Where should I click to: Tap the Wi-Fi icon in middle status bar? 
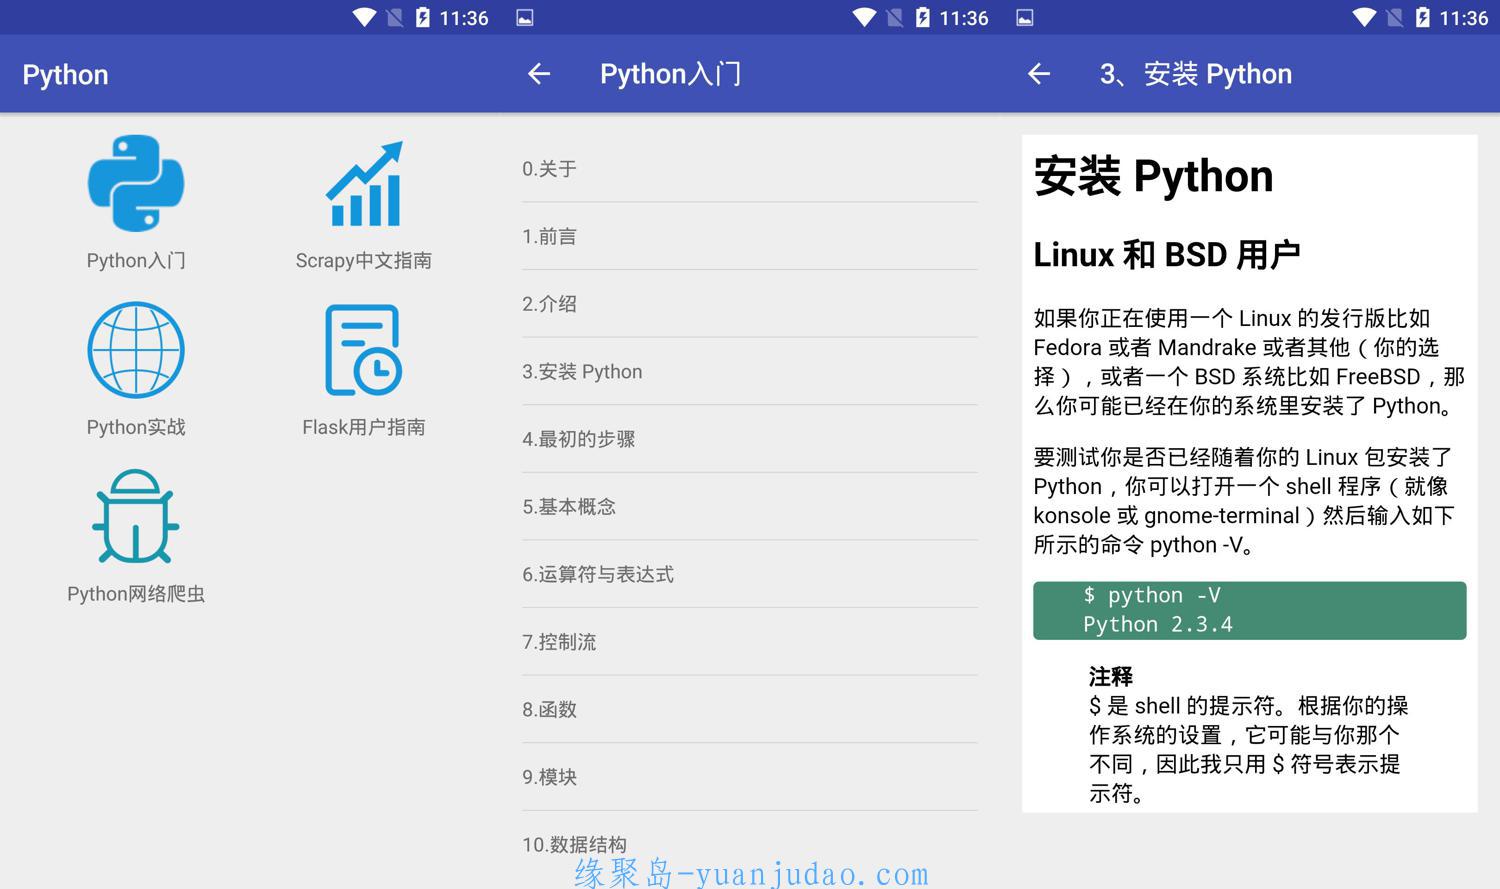coord(865,18)
